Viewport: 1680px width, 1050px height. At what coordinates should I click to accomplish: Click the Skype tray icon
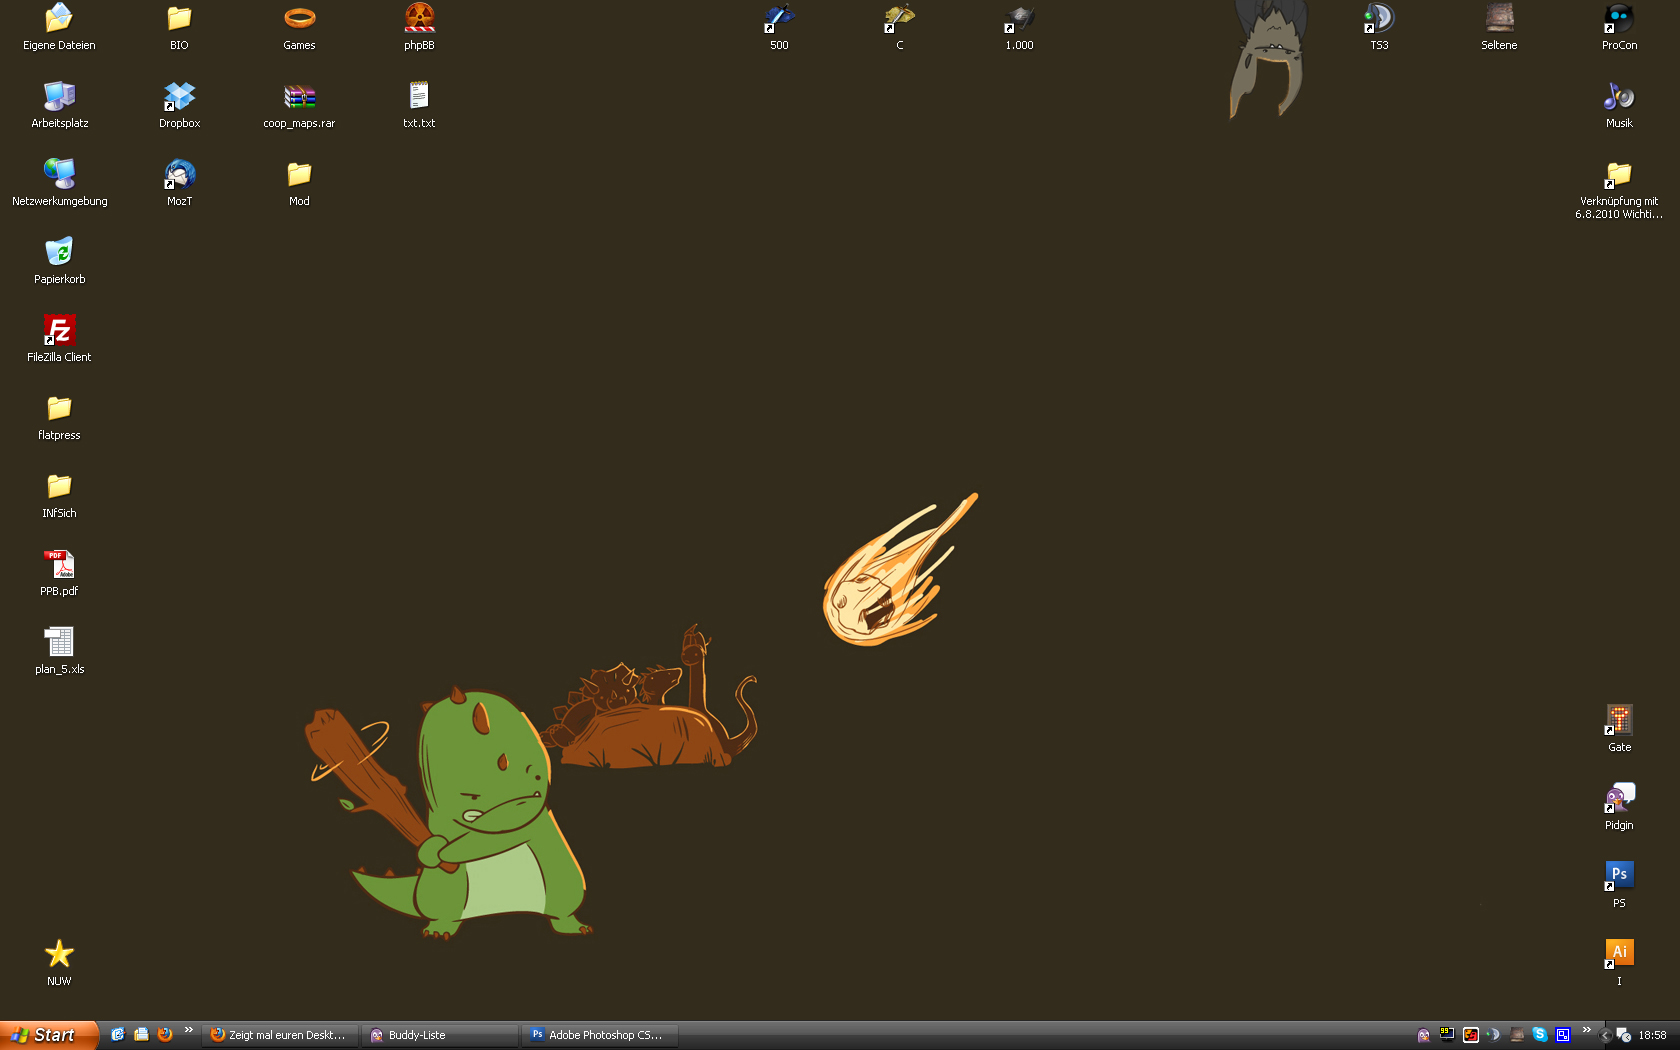1540,1035
